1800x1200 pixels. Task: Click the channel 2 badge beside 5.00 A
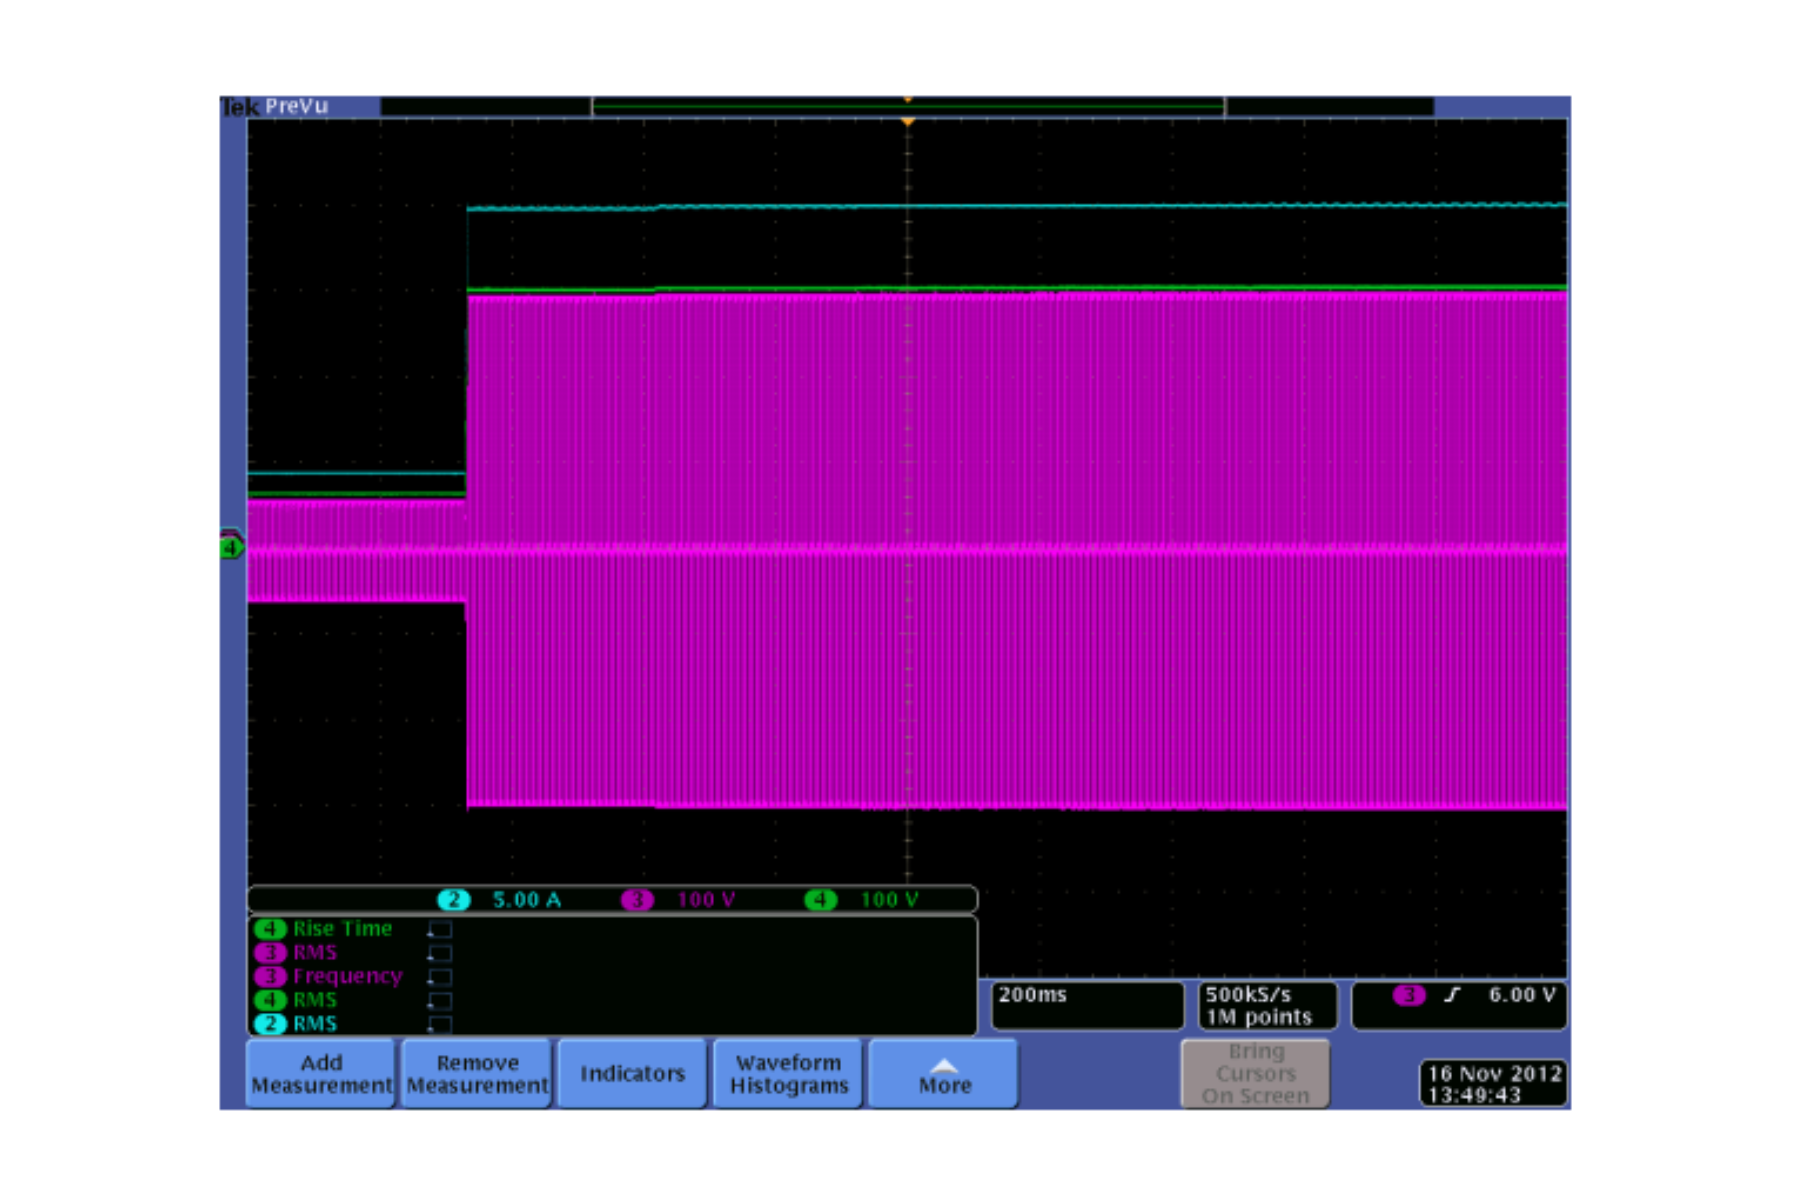point(454,899)
